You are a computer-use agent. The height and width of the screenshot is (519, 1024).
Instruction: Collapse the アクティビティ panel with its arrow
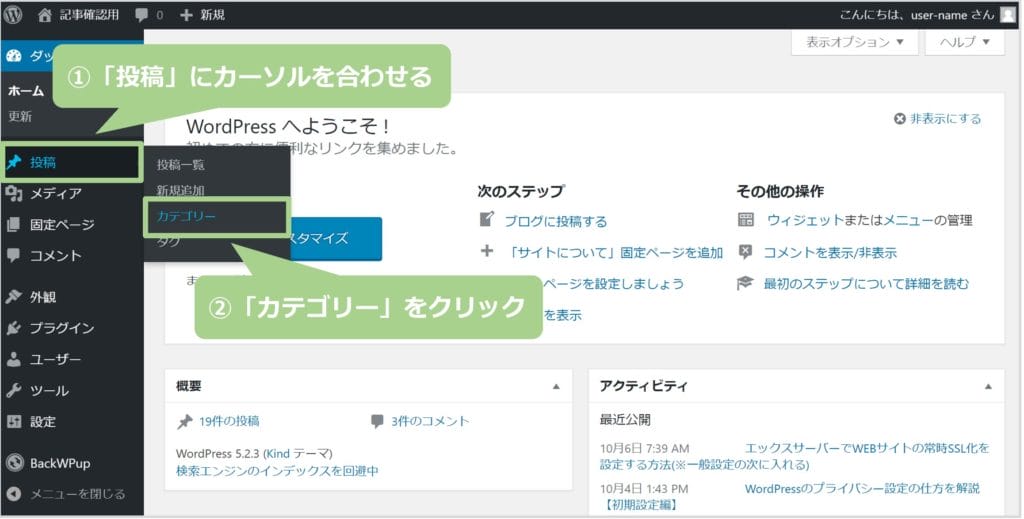click(x=988, y=386)
